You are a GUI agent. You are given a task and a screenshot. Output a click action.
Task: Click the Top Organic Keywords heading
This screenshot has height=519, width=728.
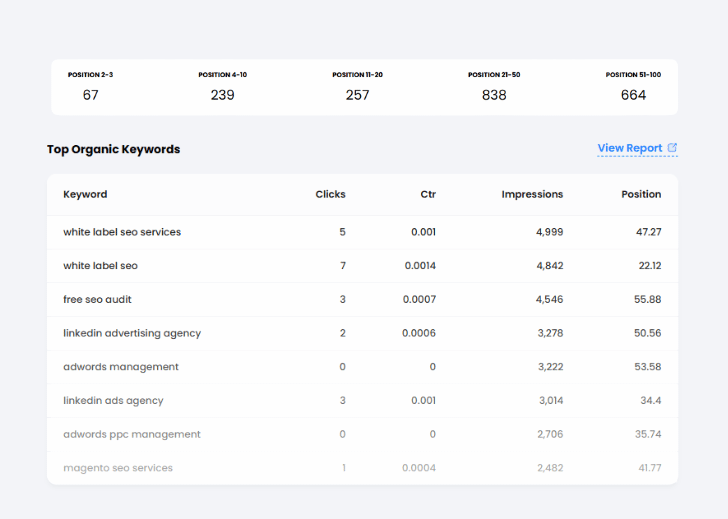pyautogui.click(x=113, y=149)
